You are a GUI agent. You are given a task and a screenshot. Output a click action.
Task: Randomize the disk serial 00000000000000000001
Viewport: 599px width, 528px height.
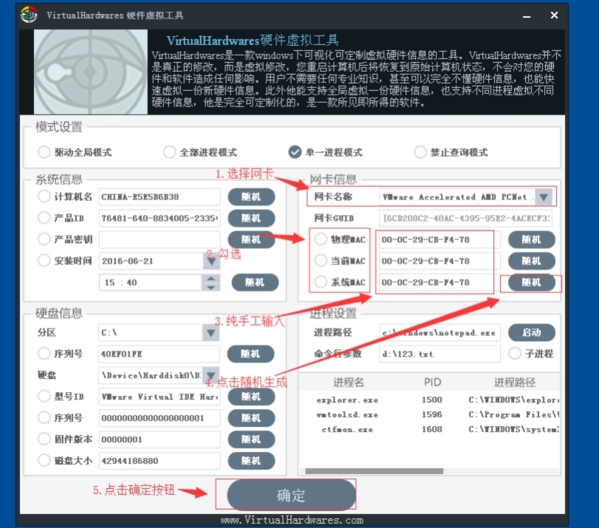click(x=251, y=418)
